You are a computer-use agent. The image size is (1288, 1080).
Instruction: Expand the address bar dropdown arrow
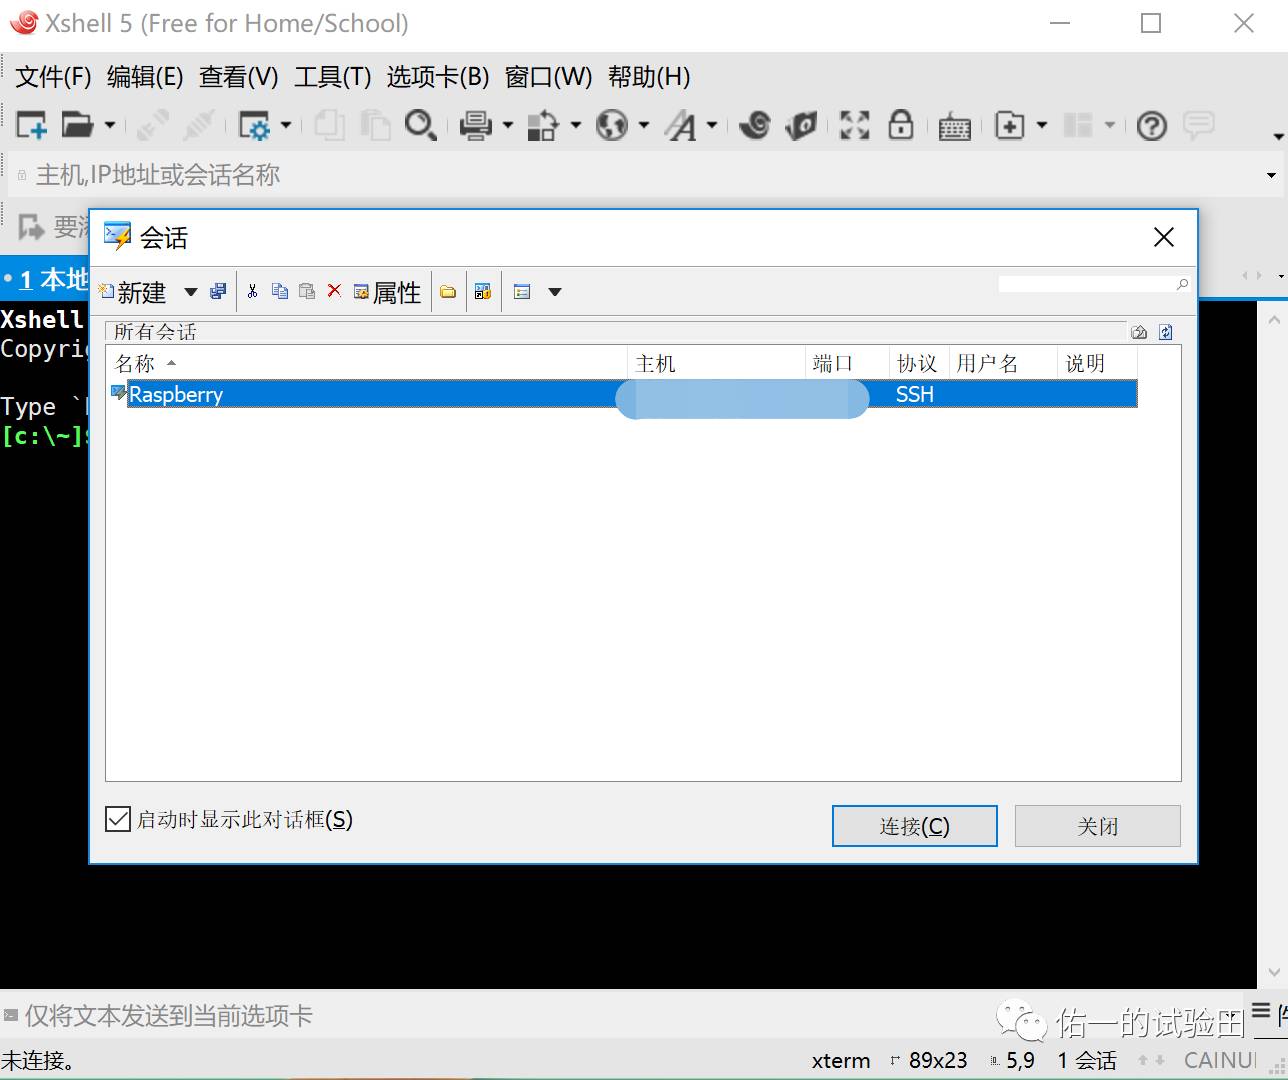coord(1271,175)
